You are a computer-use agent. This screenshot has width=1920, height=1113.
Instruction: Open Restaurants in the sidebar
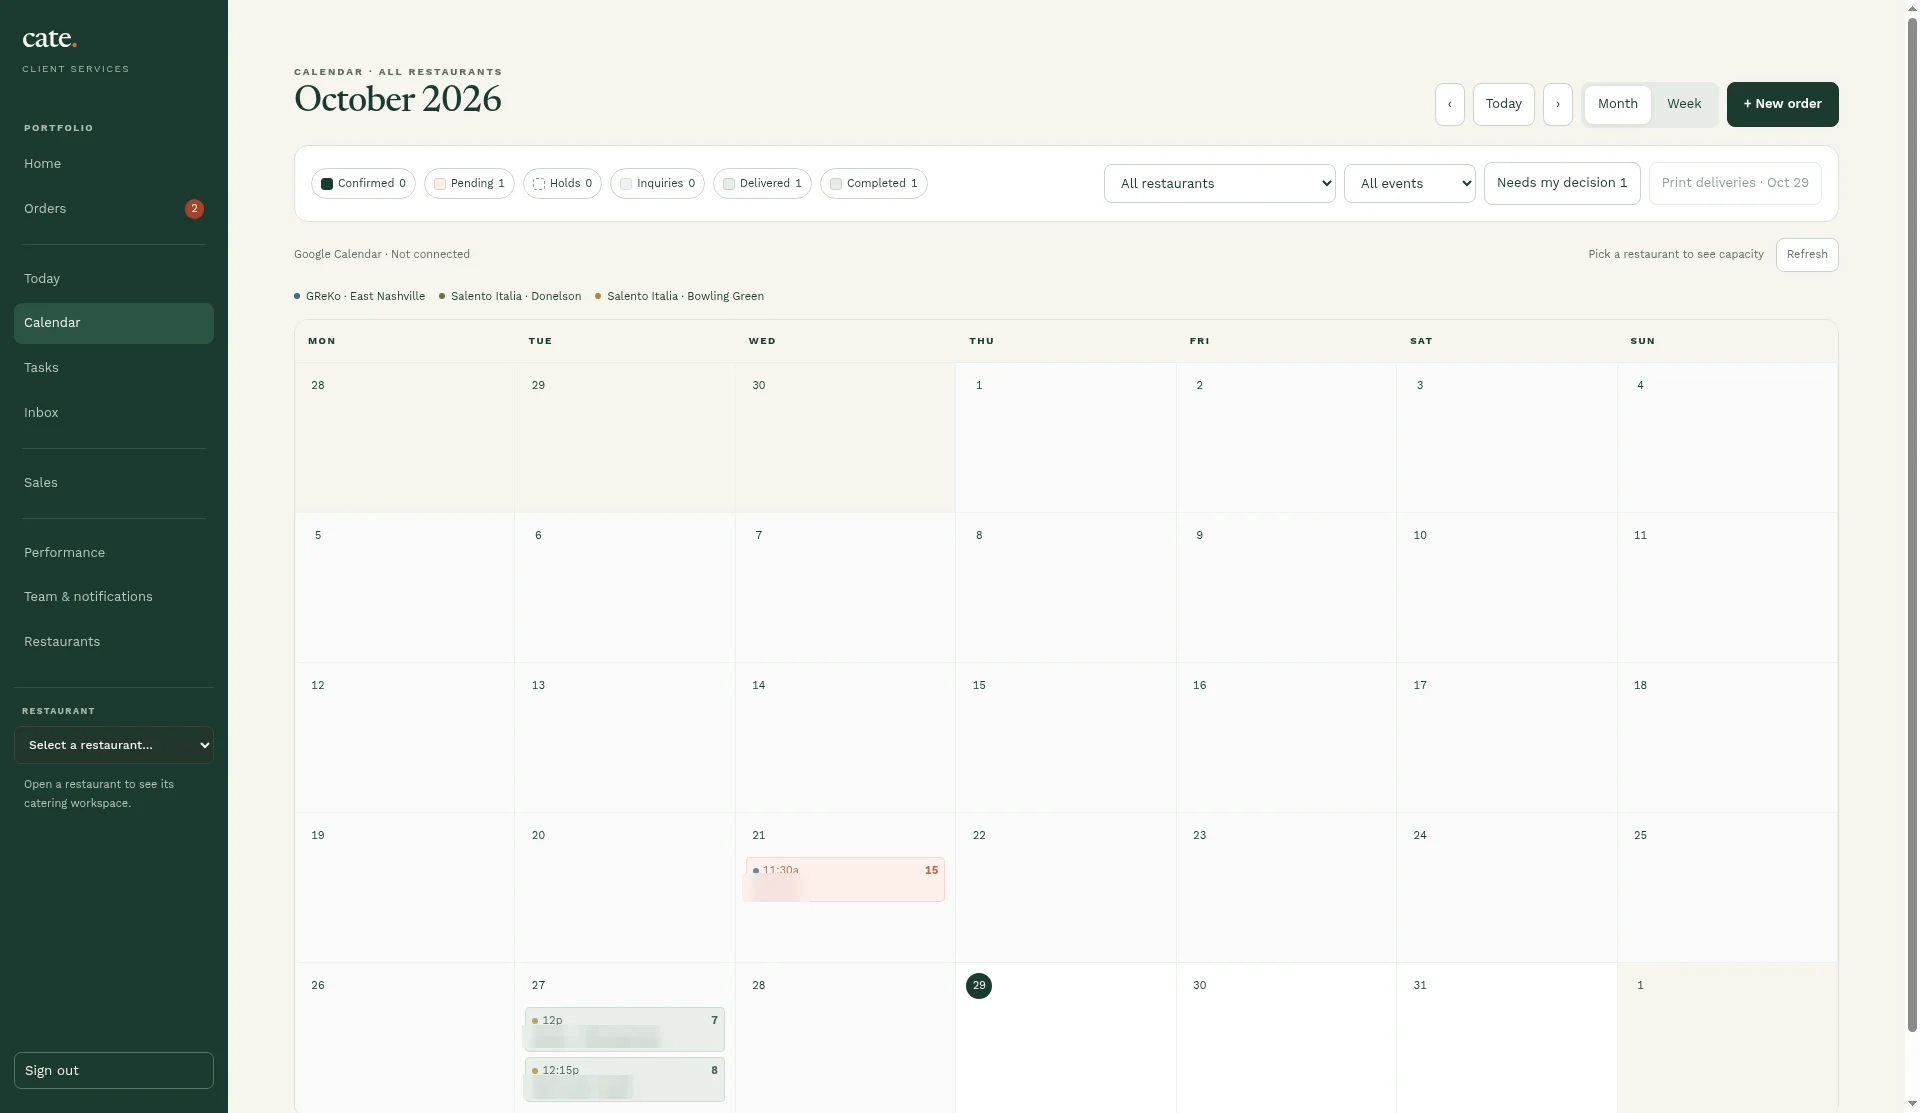click(x=114, y=642)
